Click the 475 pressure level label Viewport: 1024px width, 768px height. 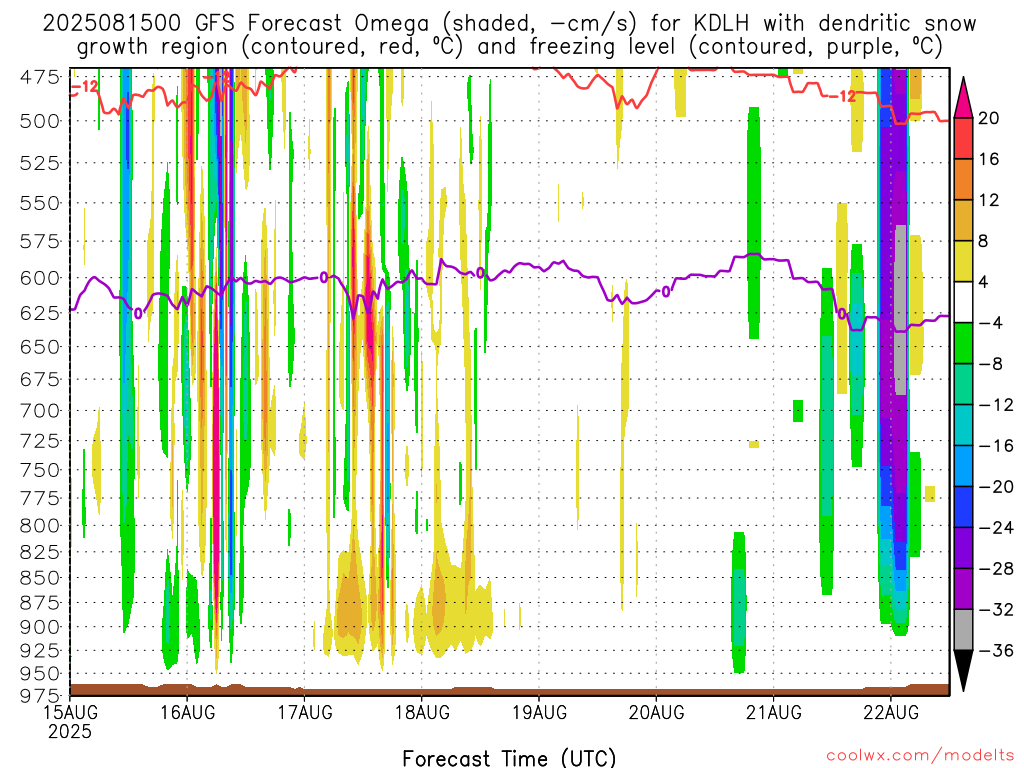point(40,77)
